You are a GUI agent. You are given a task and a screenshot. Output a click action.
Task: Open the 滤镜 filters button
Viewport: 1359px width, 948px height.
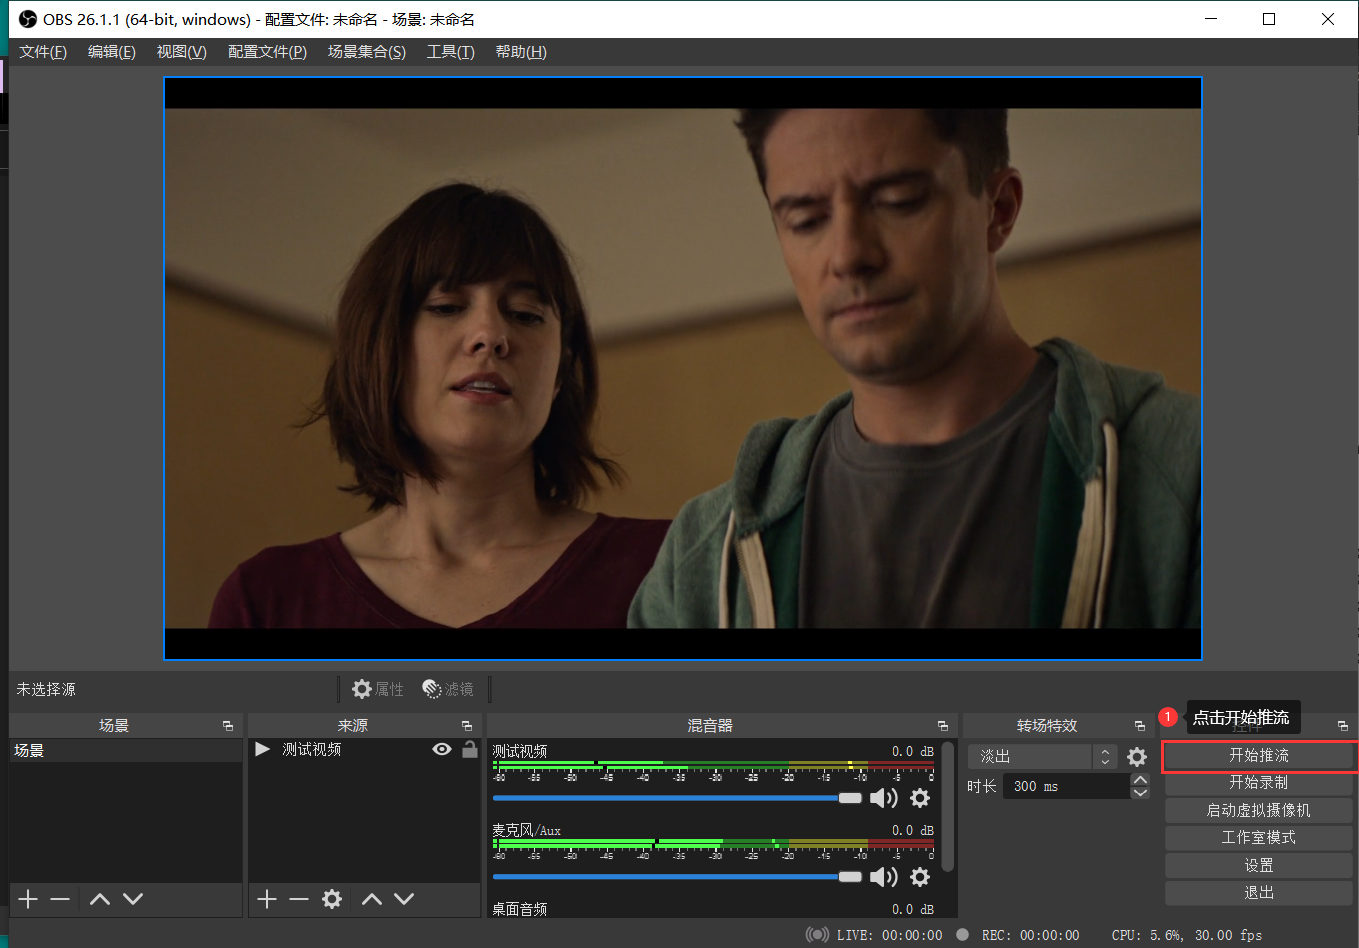(448, 689)
